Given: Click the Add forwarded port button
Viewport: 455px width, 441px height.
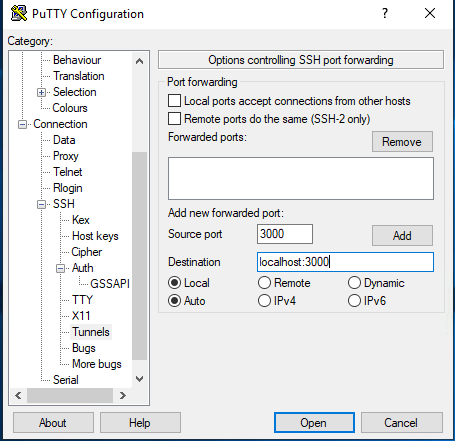Looking at the screenshot, I should click(402, 236).
